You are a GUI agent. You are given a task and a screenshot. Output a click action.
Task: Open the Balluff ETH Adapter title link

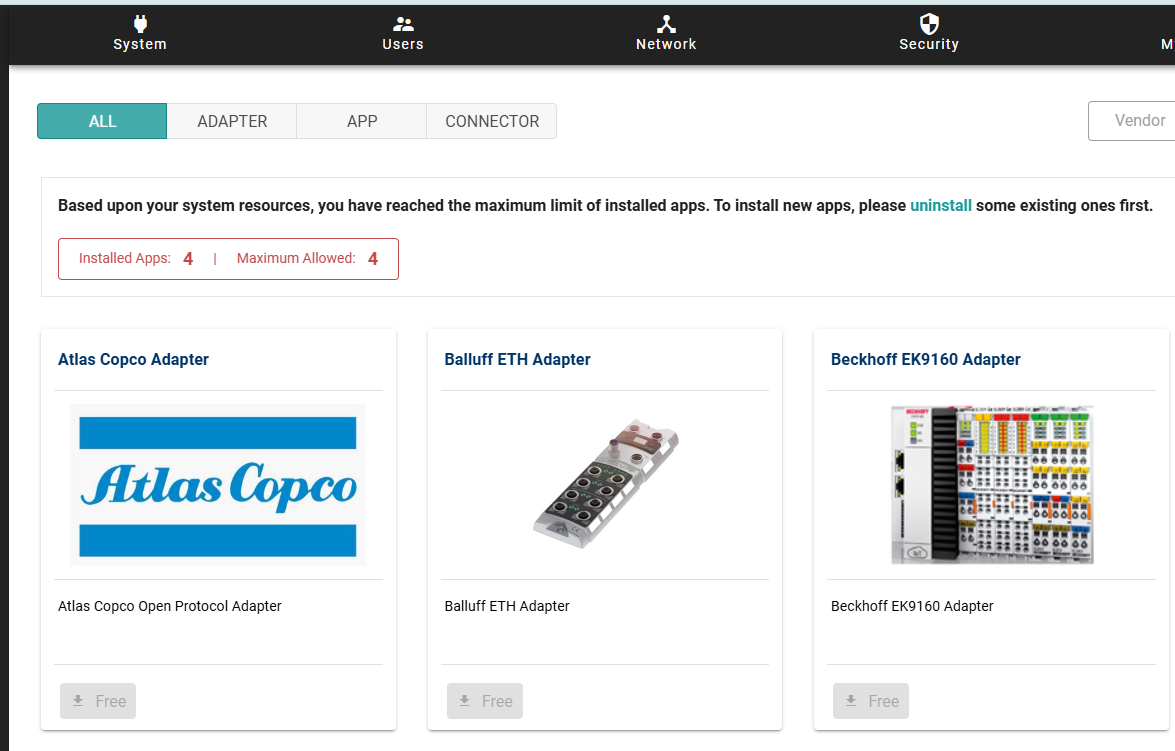[517, 360]
